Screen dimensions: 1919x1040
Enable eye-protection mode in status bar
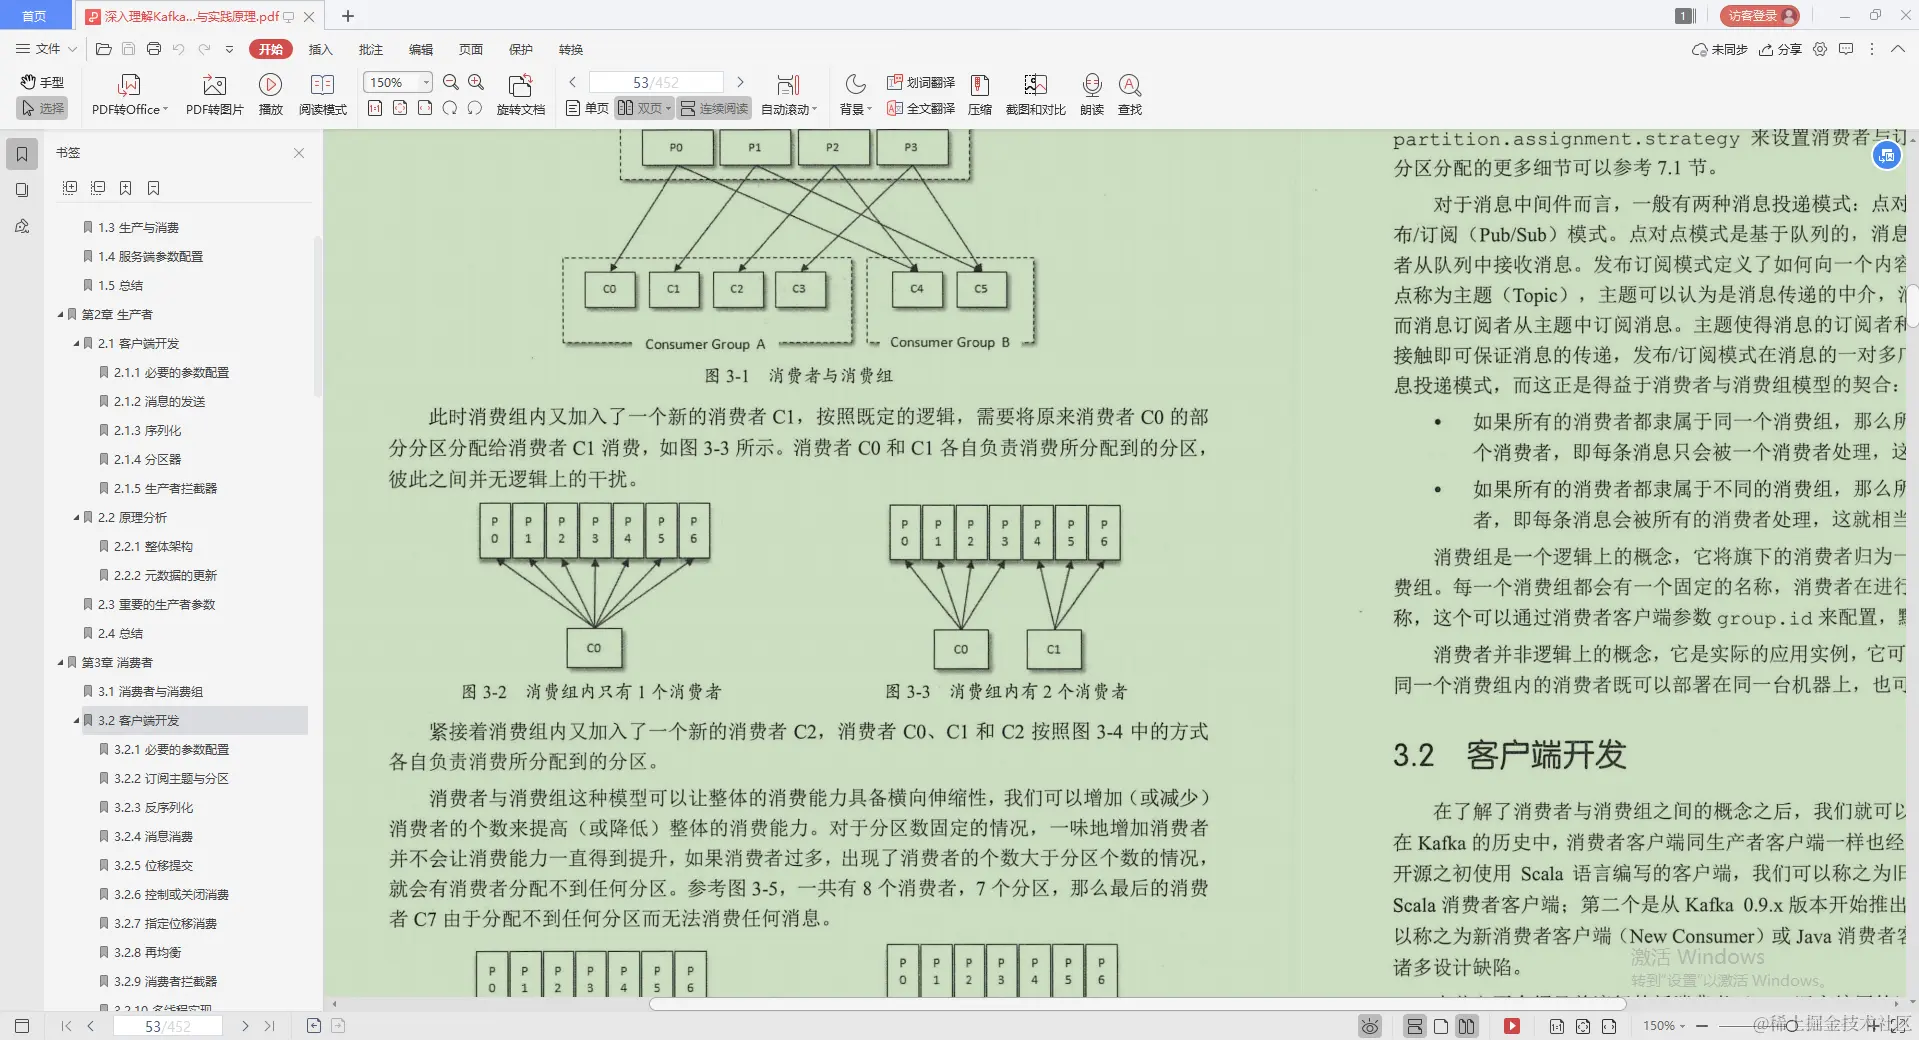click(x=1368, y=1026)
